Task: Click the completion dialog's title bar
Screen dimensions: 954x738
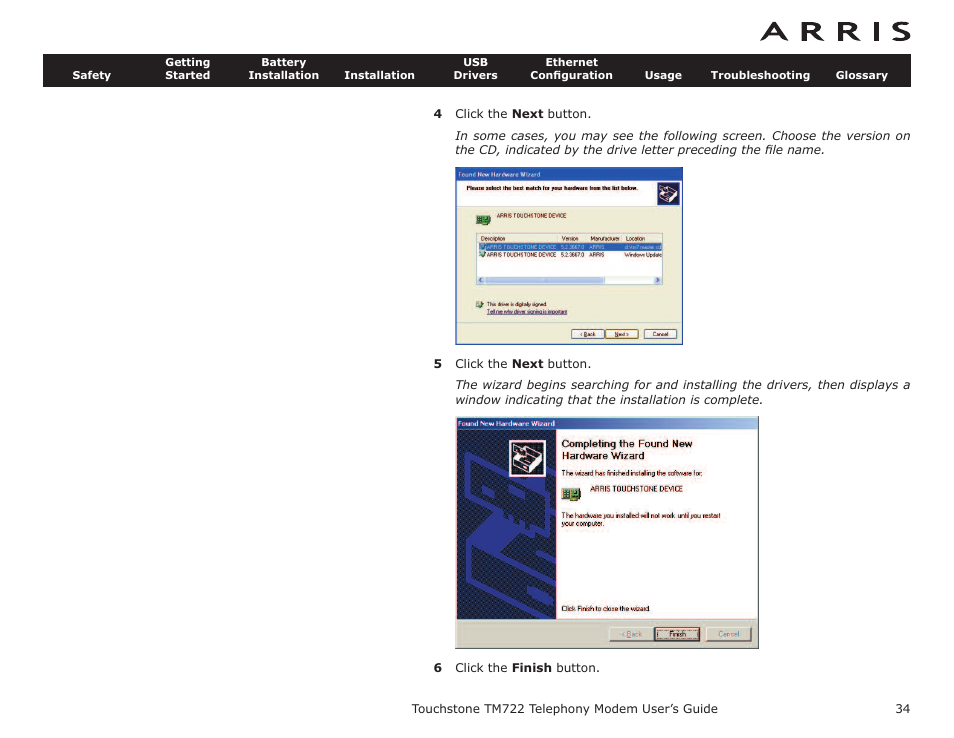Action: [607, 423]
